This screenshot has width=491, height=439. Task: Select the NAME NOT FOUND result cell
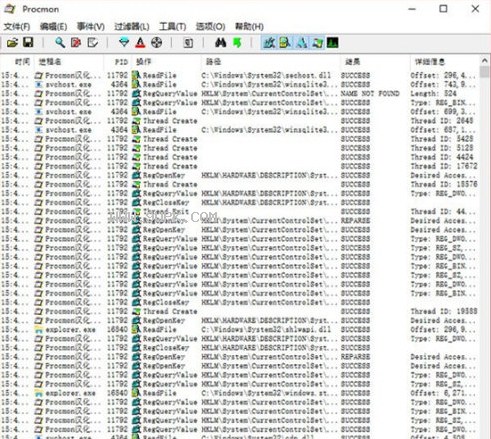pos(370,93)
